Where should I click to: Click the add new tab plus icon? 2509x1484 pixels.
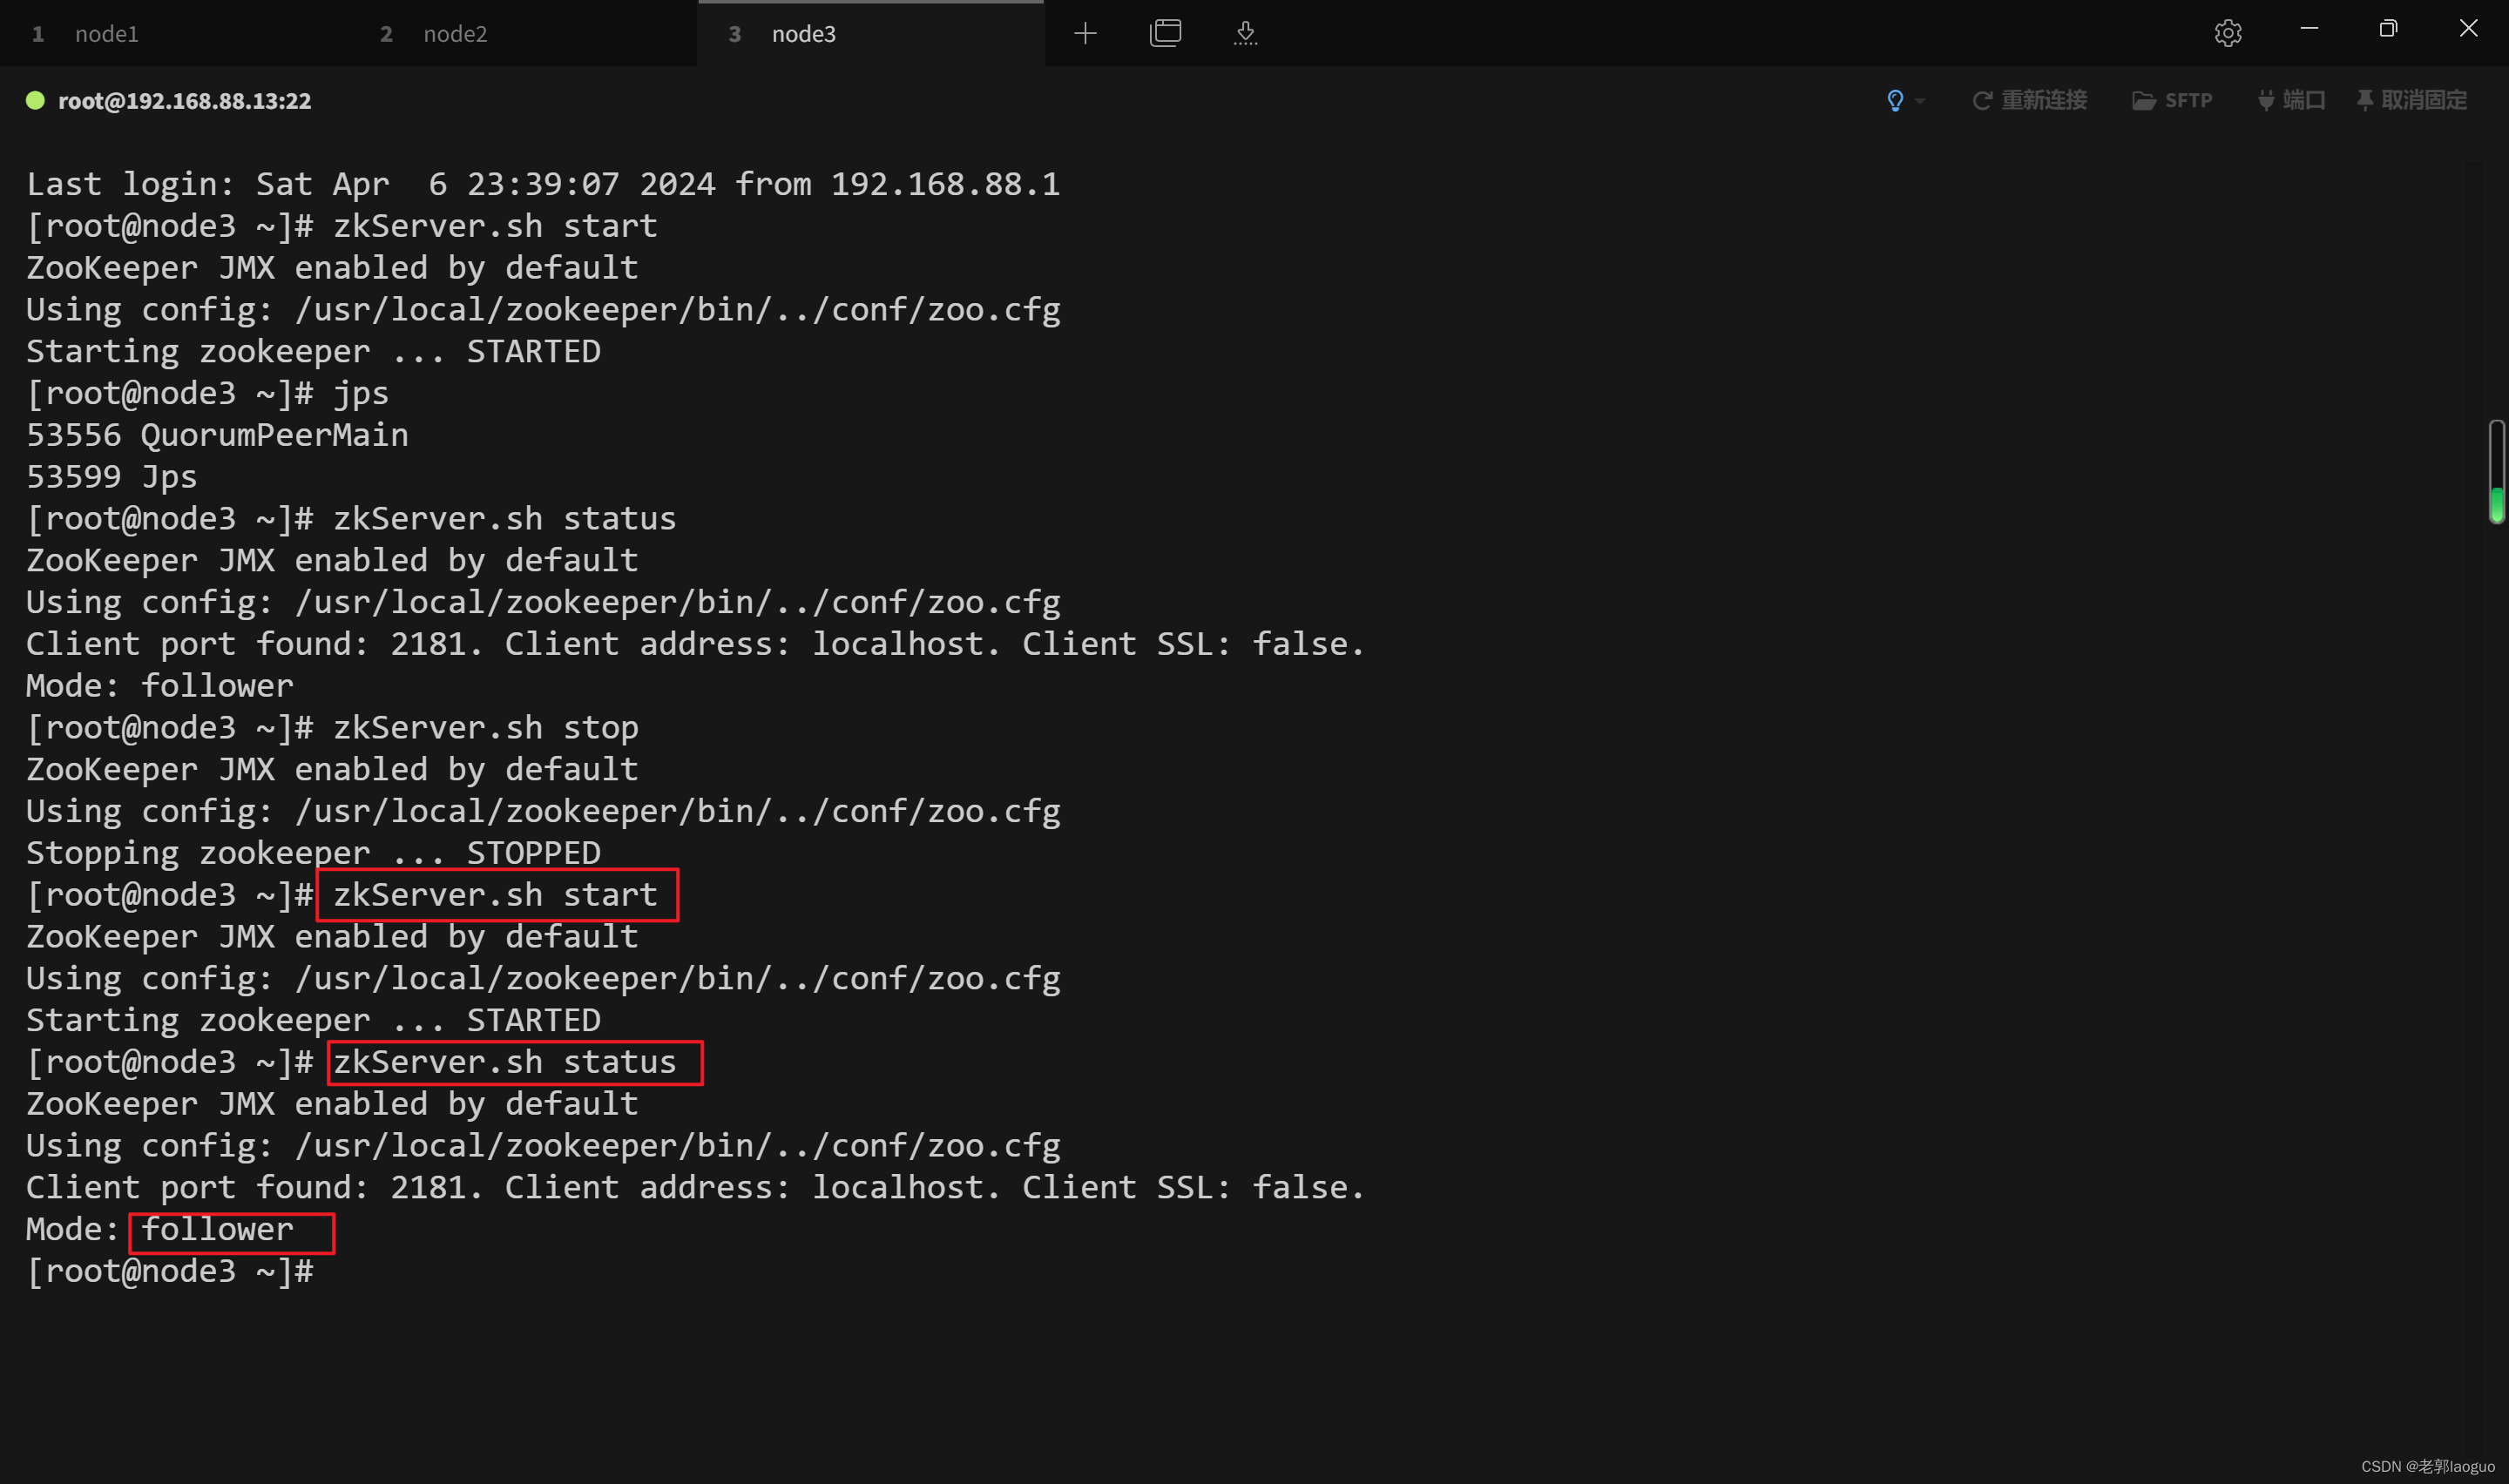pos(1085,34)
